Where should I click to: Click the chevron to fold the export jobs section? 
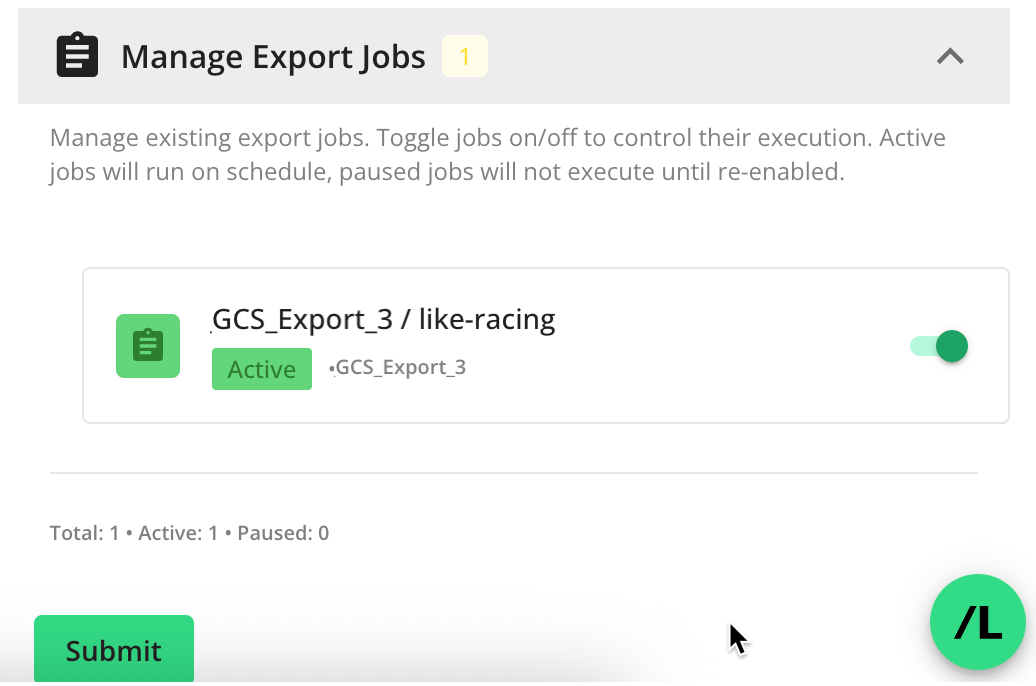[949, 57]
